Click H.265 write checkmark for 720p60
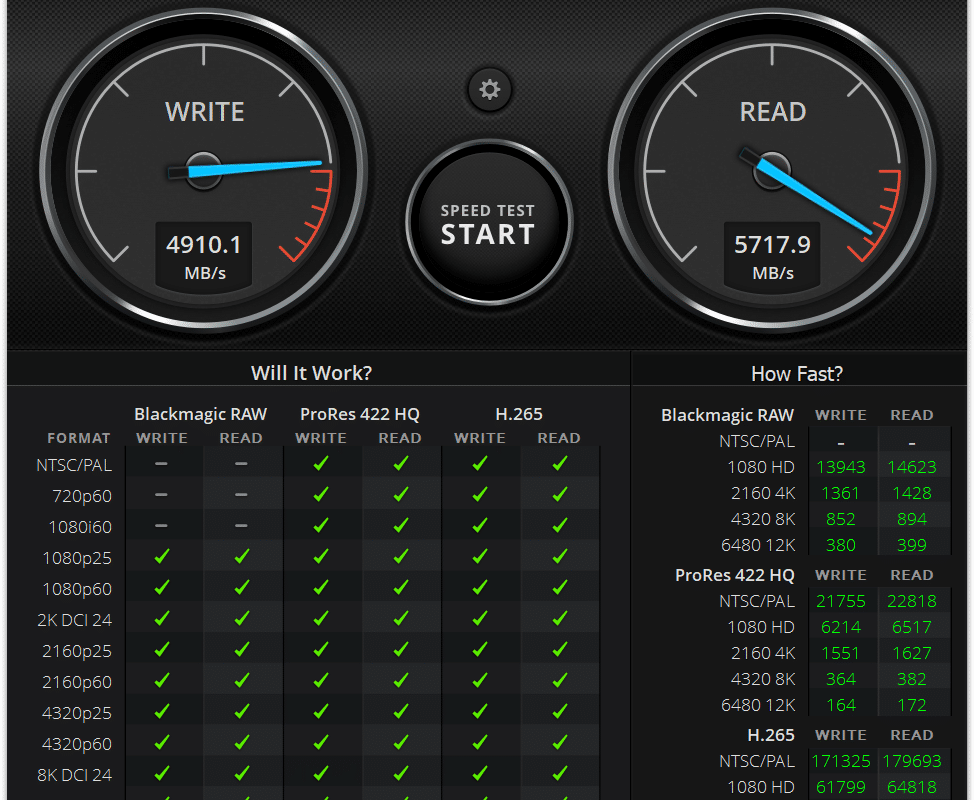Image resolution: width=974 pixels, height=800 pixels. (480, 494)
